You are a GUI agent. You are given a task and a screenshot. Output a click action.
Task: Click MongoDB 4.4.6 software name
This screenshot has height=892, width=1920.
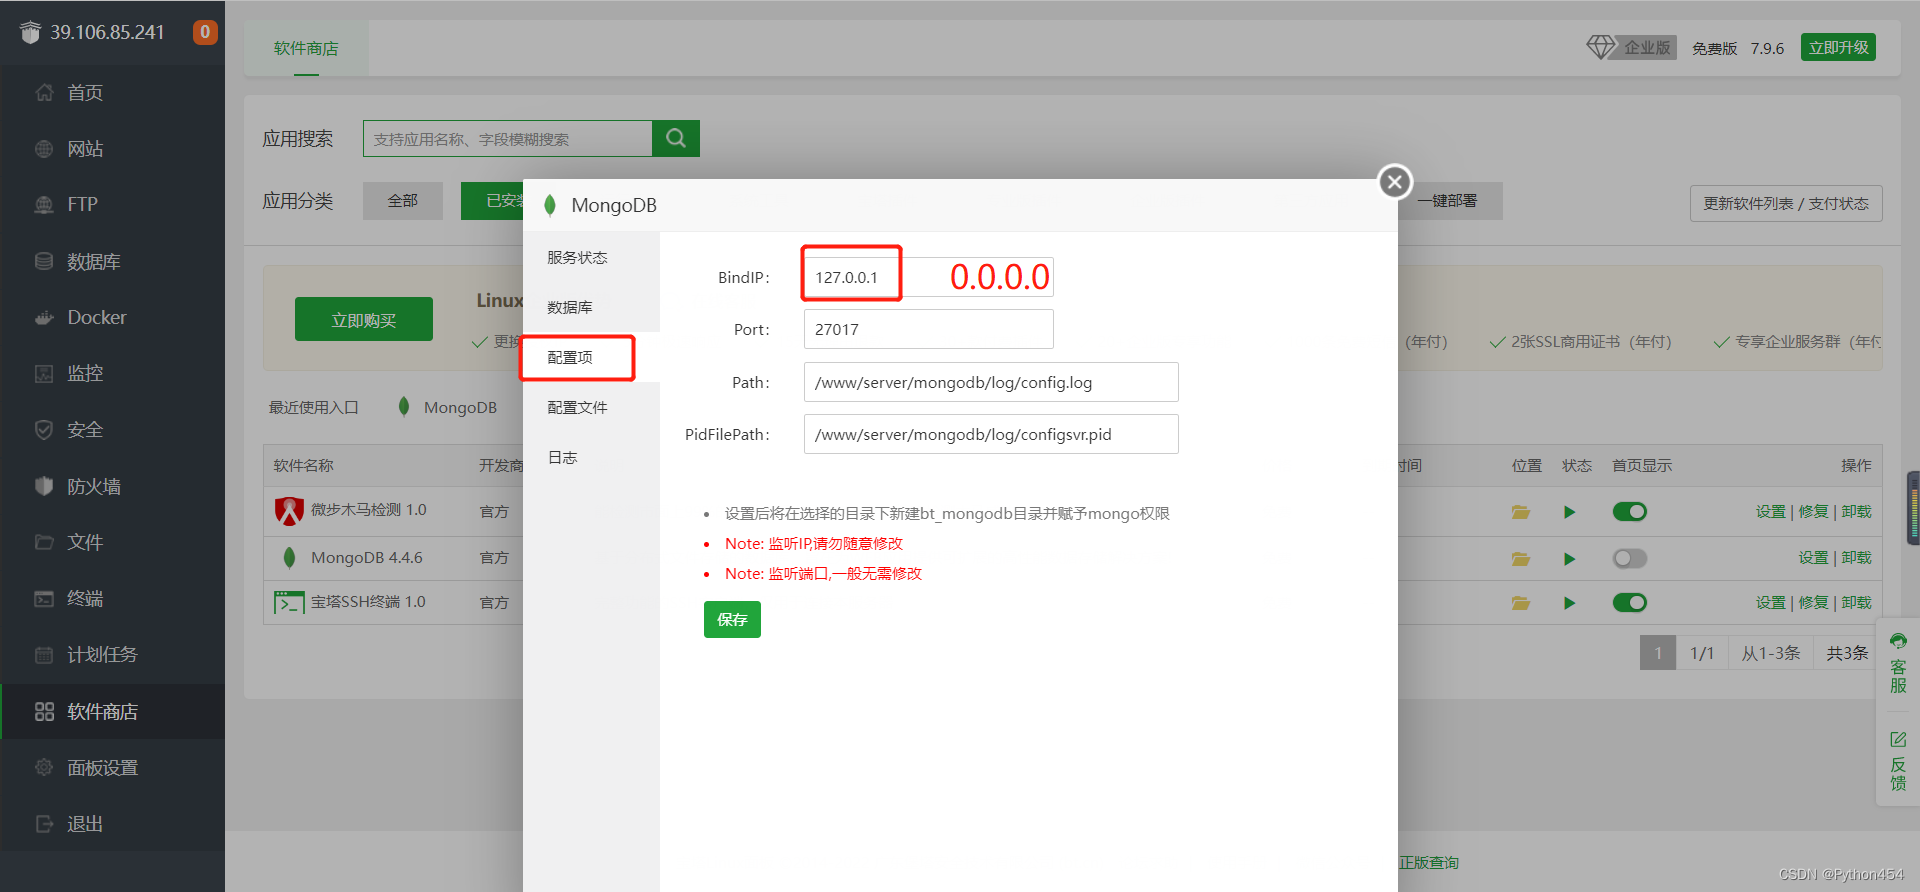point(367,558)
